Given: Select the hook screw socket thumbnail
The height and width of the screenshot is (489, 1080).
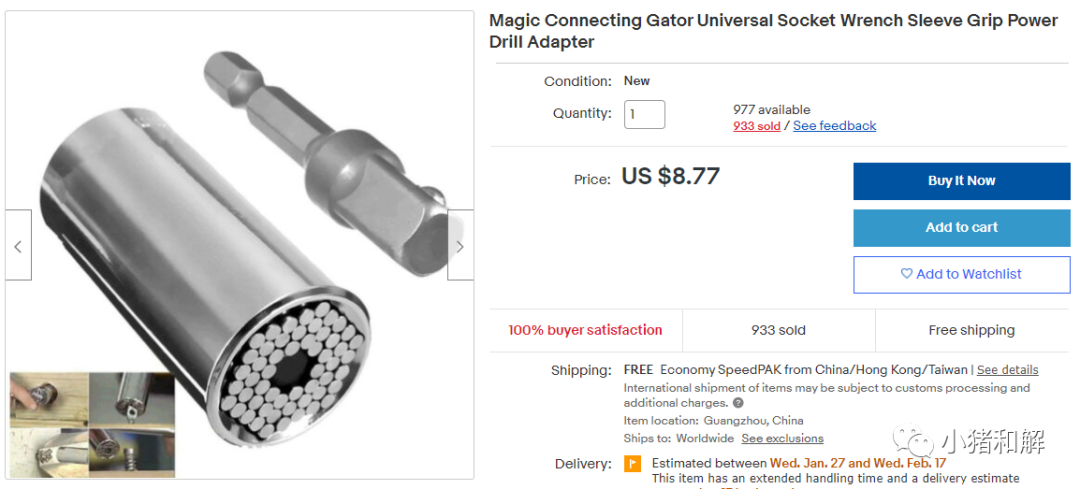Looking at the screenshot, I should coord(132,399).
